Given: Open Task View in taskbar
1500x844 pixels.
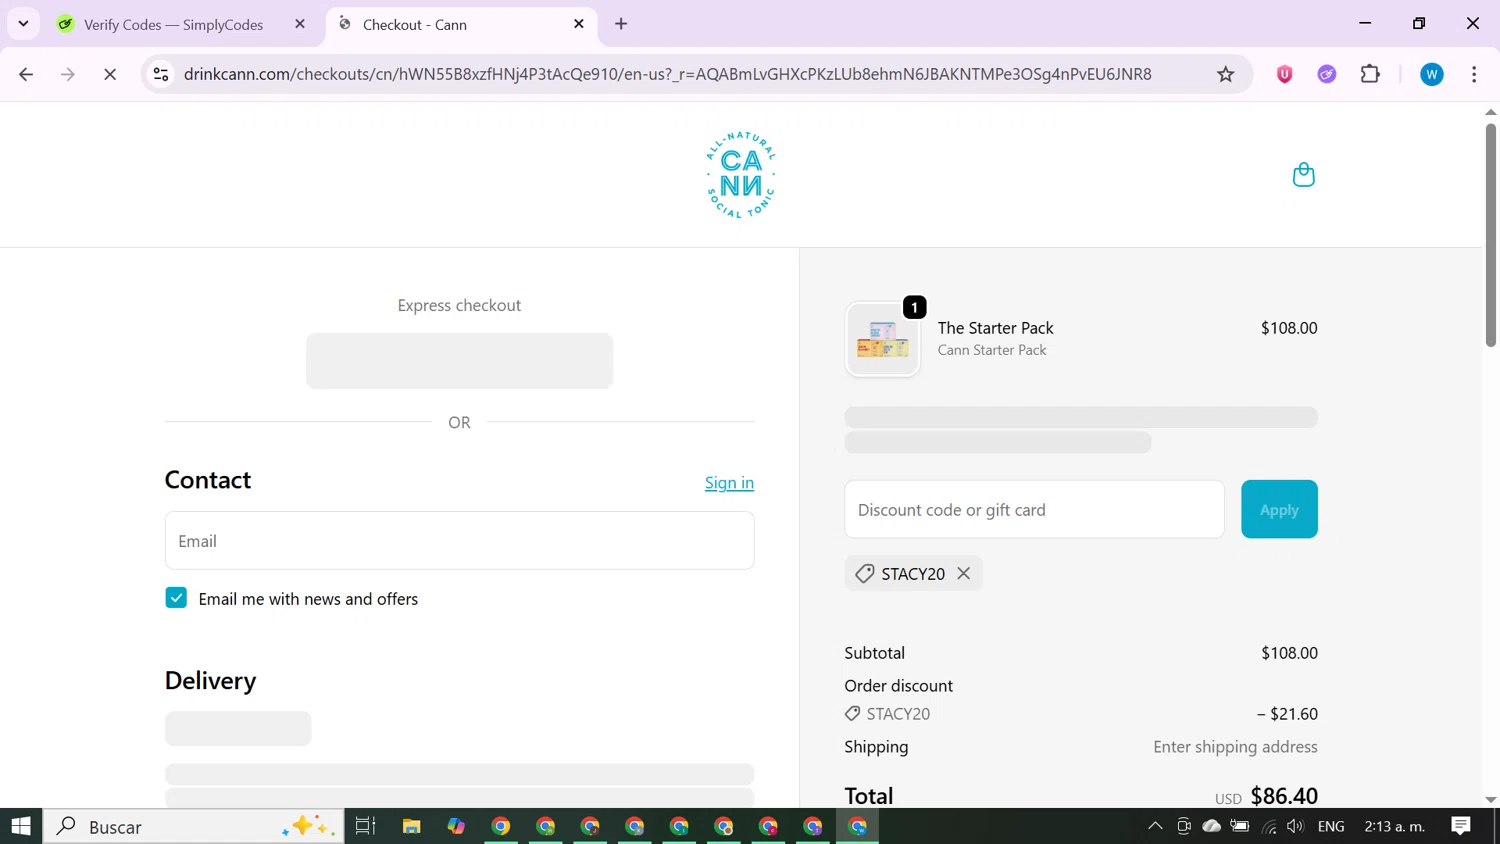Looking at the screenshot, I should click(x=365, y=826).
